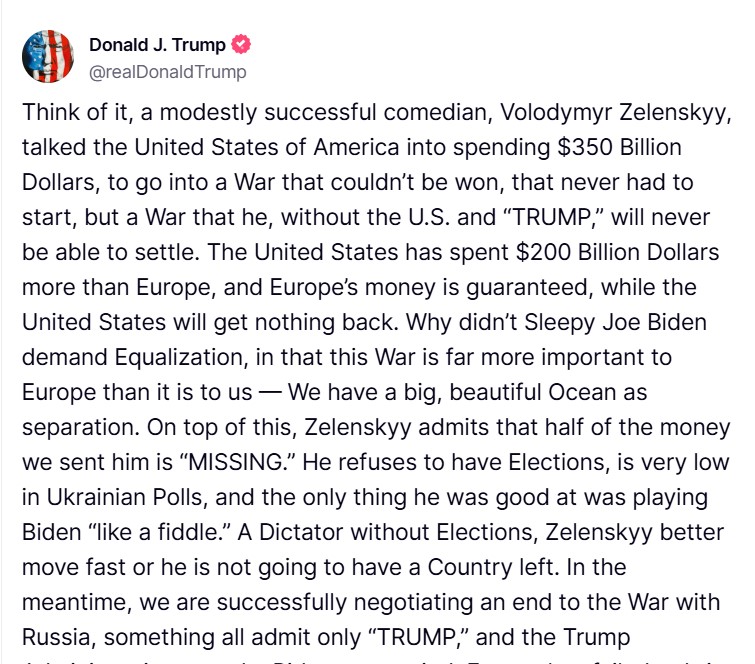Click the verified badge icon

click(241, 45)
